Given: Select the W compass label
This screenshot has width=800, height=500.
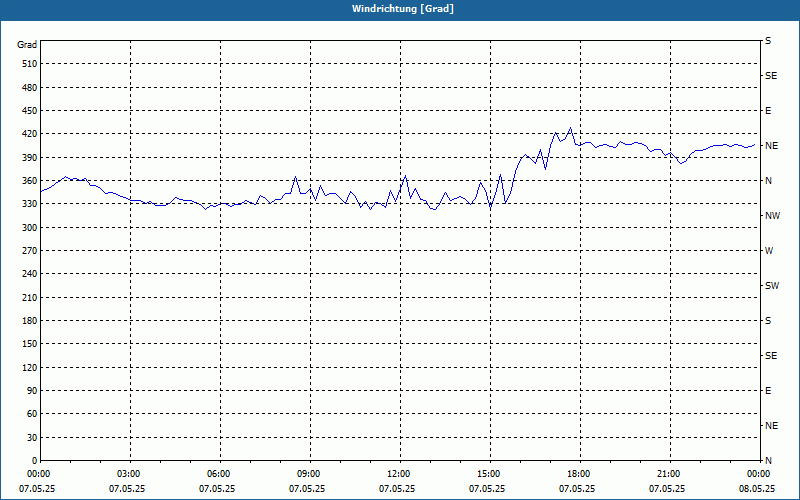Looking at the screenshot, I should (x=769, y=251).
